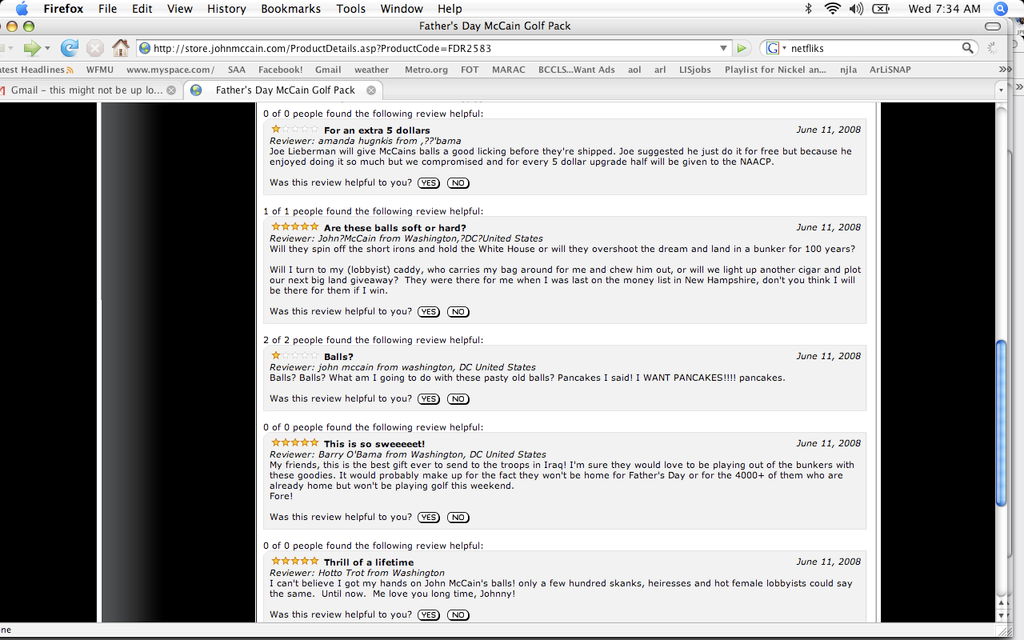
Task: Open the LISjobs bookmark
Action: point(695,69)
